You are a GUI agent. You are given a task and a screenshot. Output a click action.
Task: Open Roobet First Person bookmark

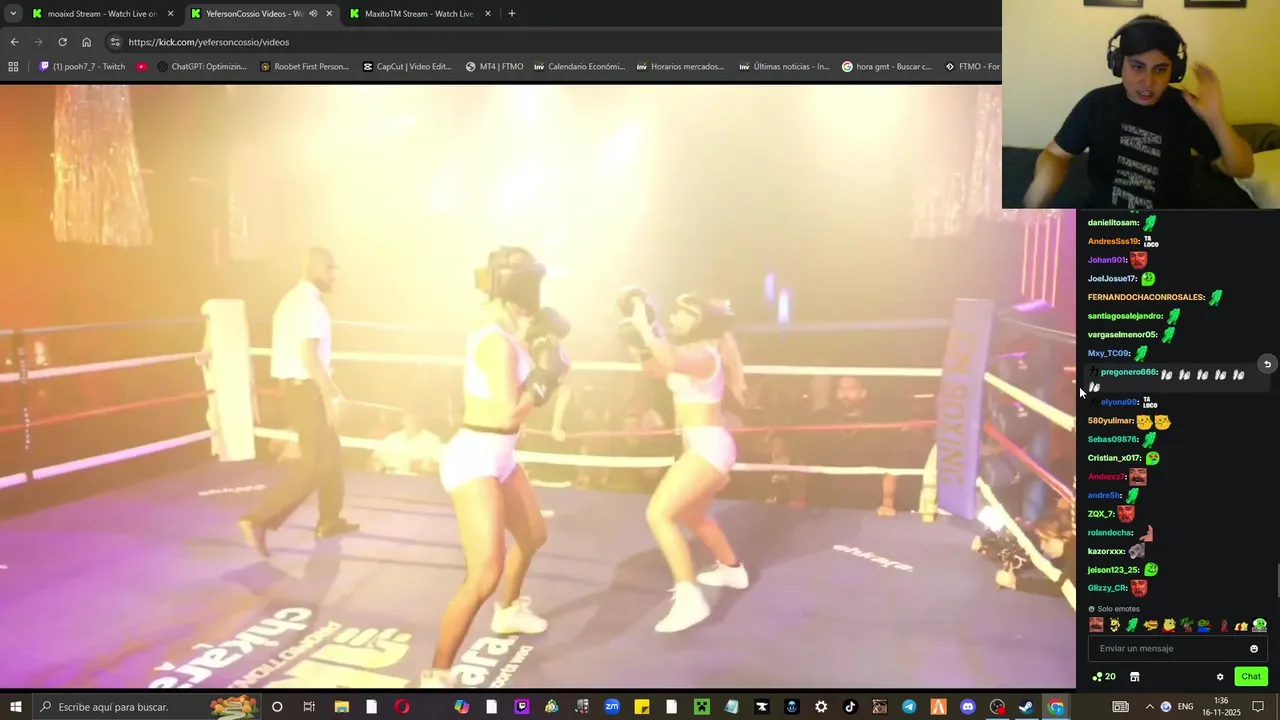(304, 67)
